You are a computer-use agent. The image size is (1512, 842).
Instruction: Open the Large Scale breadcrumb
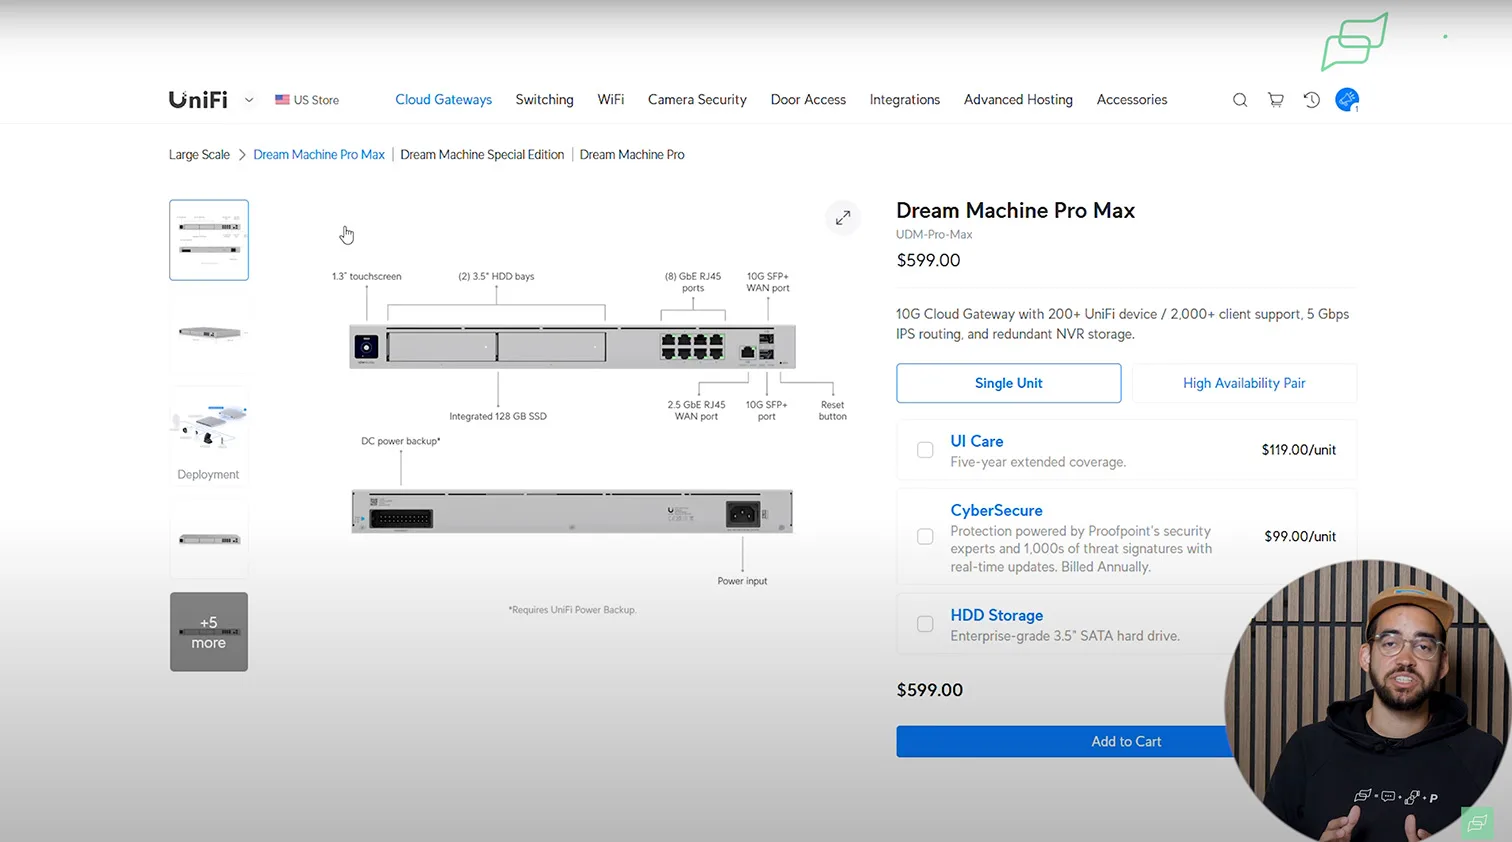click(199, 155)
